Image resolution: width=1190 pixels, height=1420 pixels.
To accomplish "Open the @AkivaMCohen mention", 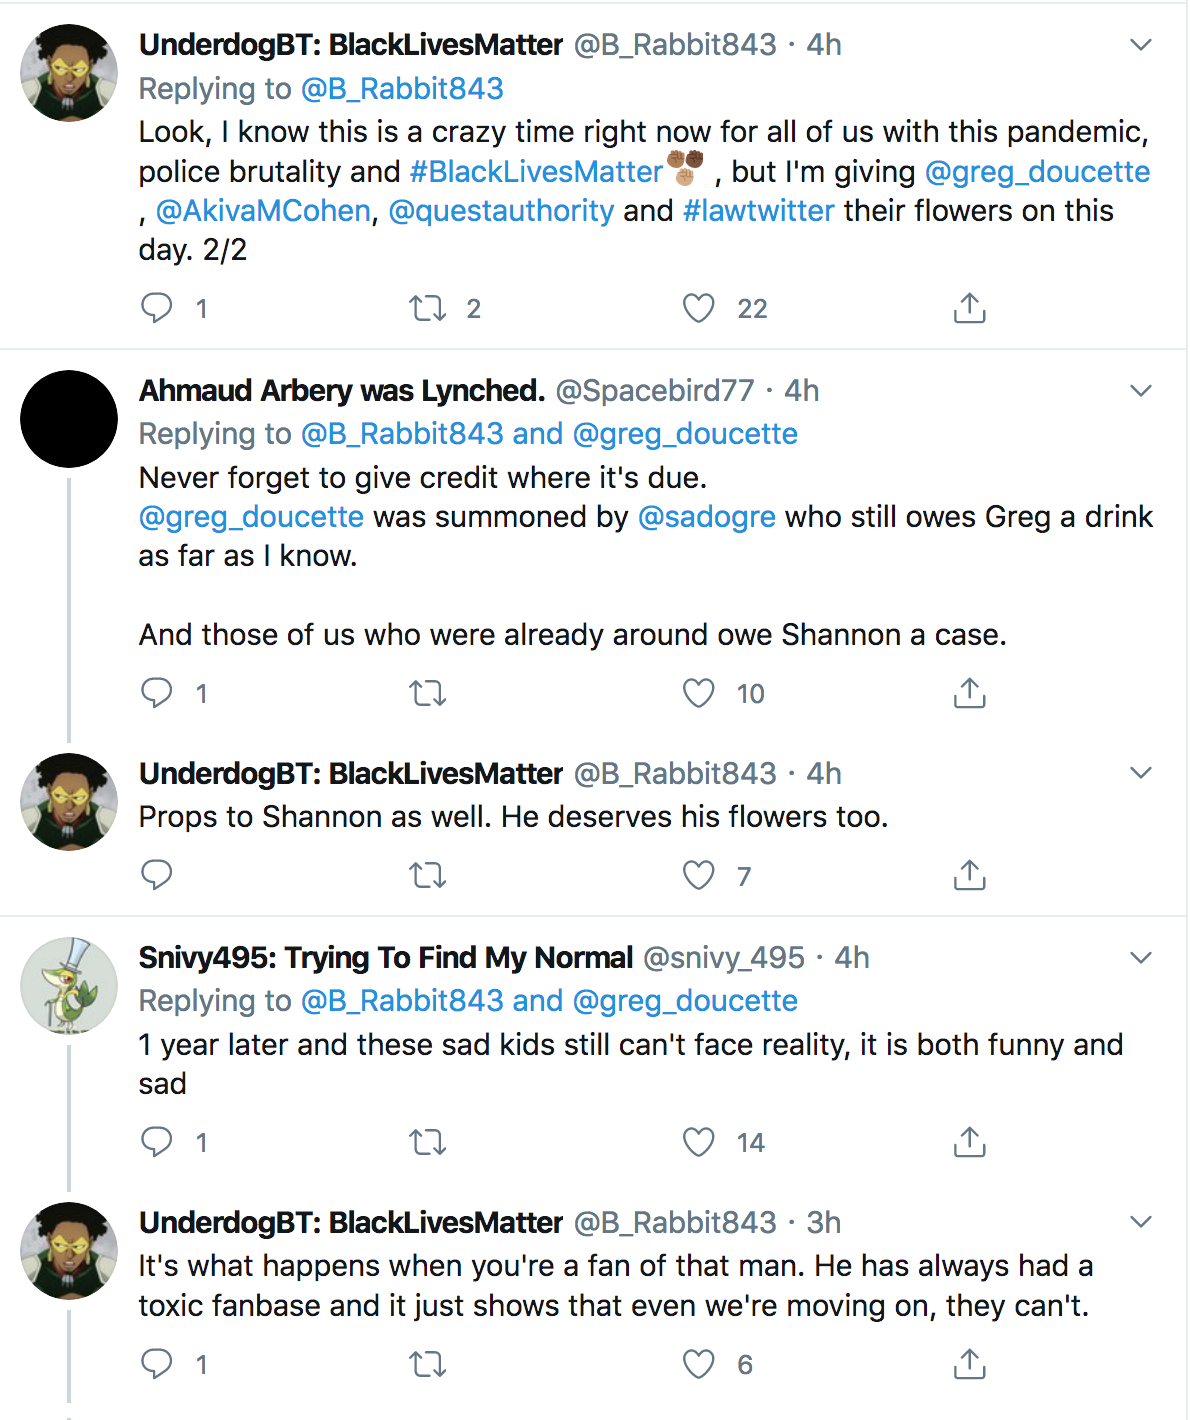I will (263, 210).
